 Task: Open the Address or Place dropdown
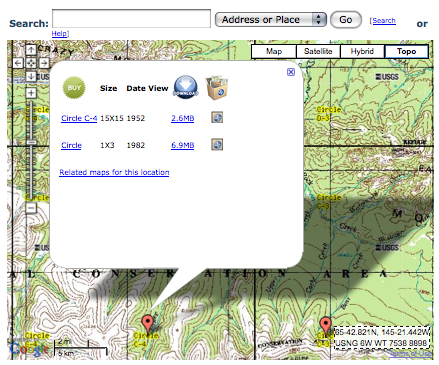[x=271, y=20]
